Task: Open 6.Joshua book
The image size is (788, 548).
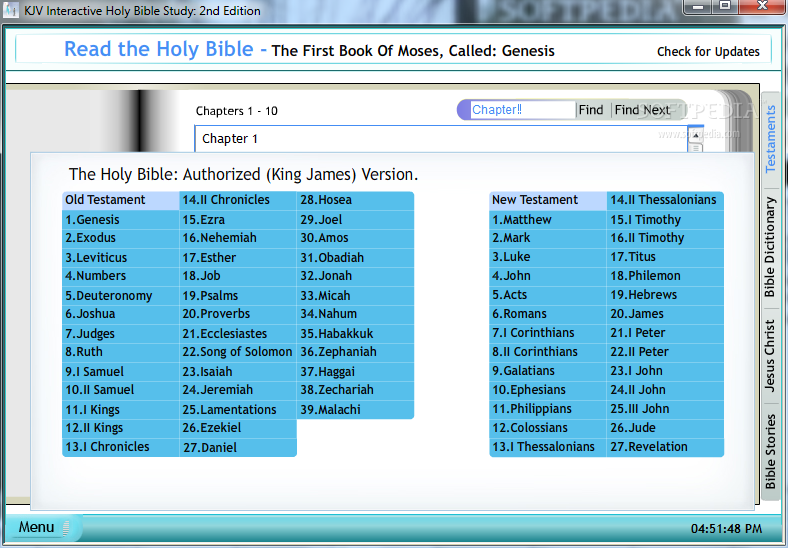Action: click(121, 314)
